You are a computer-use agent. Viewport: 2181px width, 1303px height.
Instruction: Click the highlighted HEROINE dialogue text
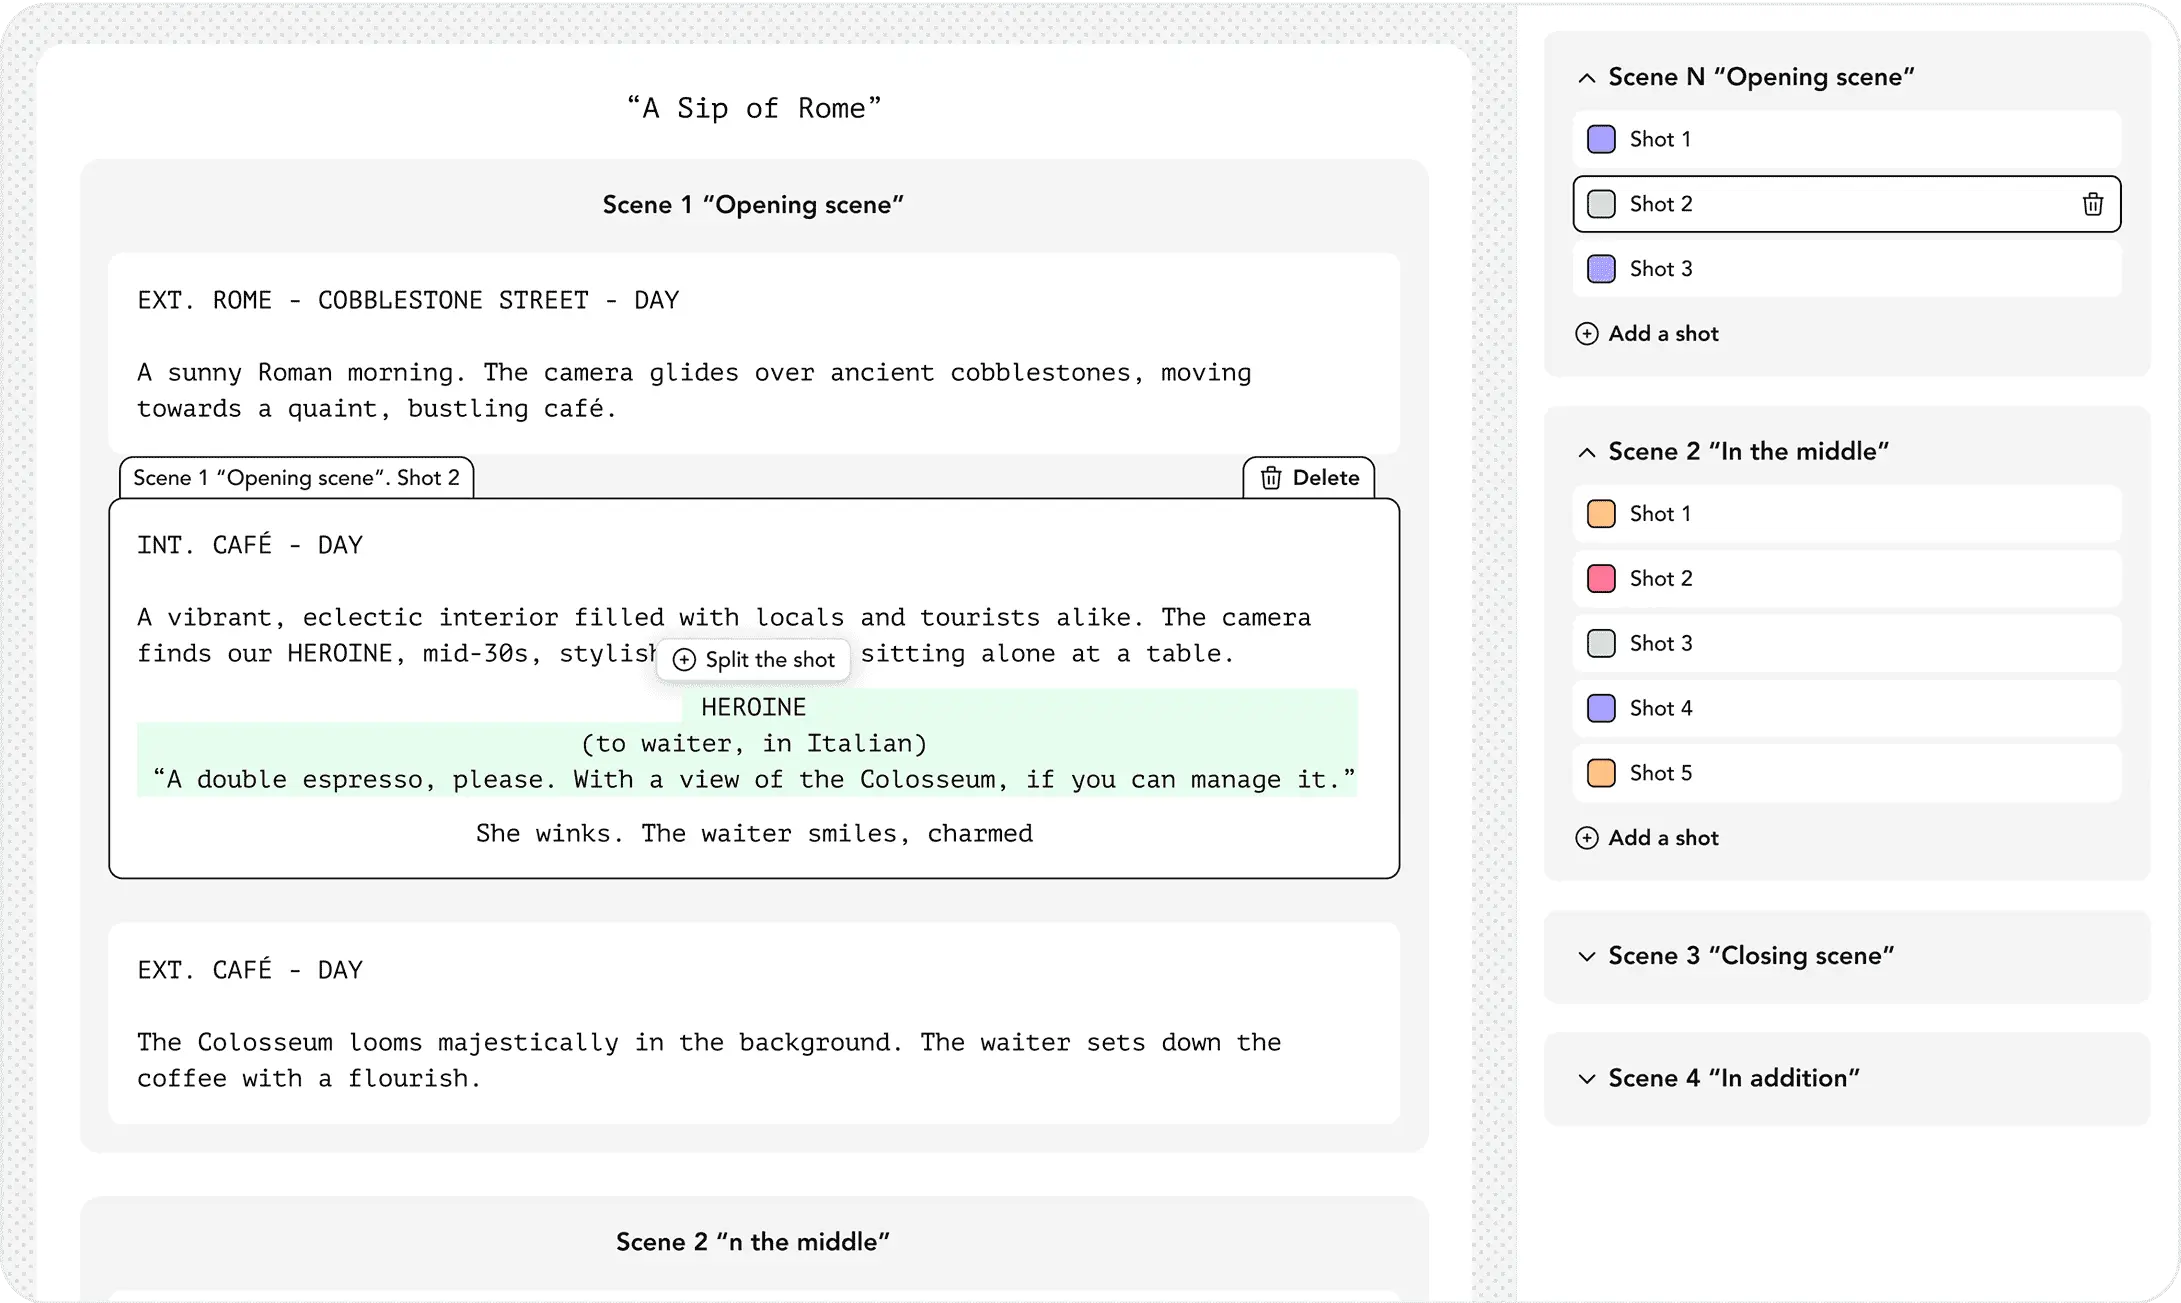(x=752, y=743)
